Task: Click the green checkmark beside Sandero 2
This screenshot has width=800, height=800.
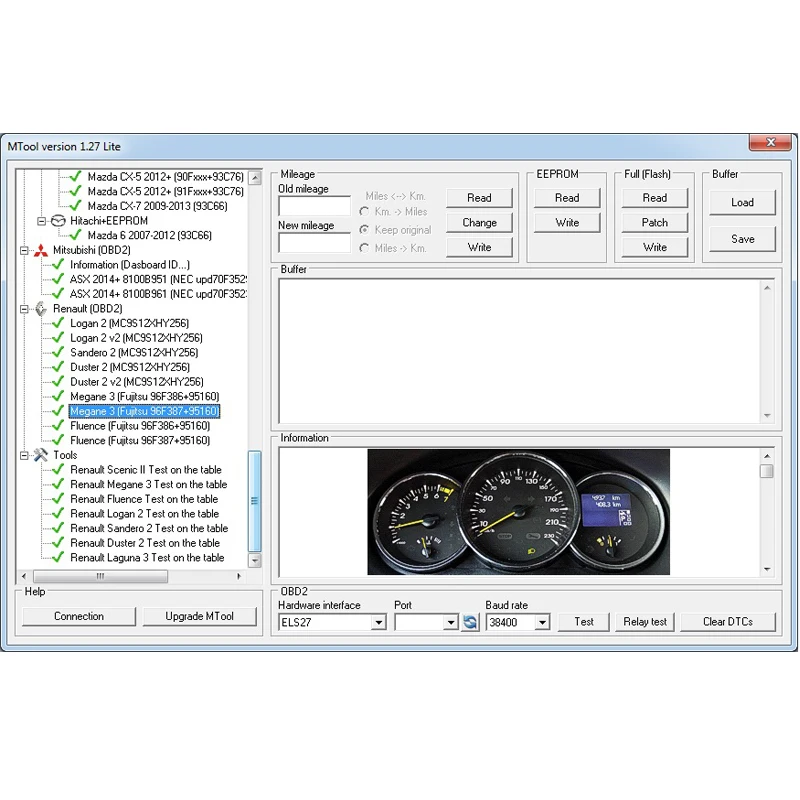Action: click(x=58, y=353)
